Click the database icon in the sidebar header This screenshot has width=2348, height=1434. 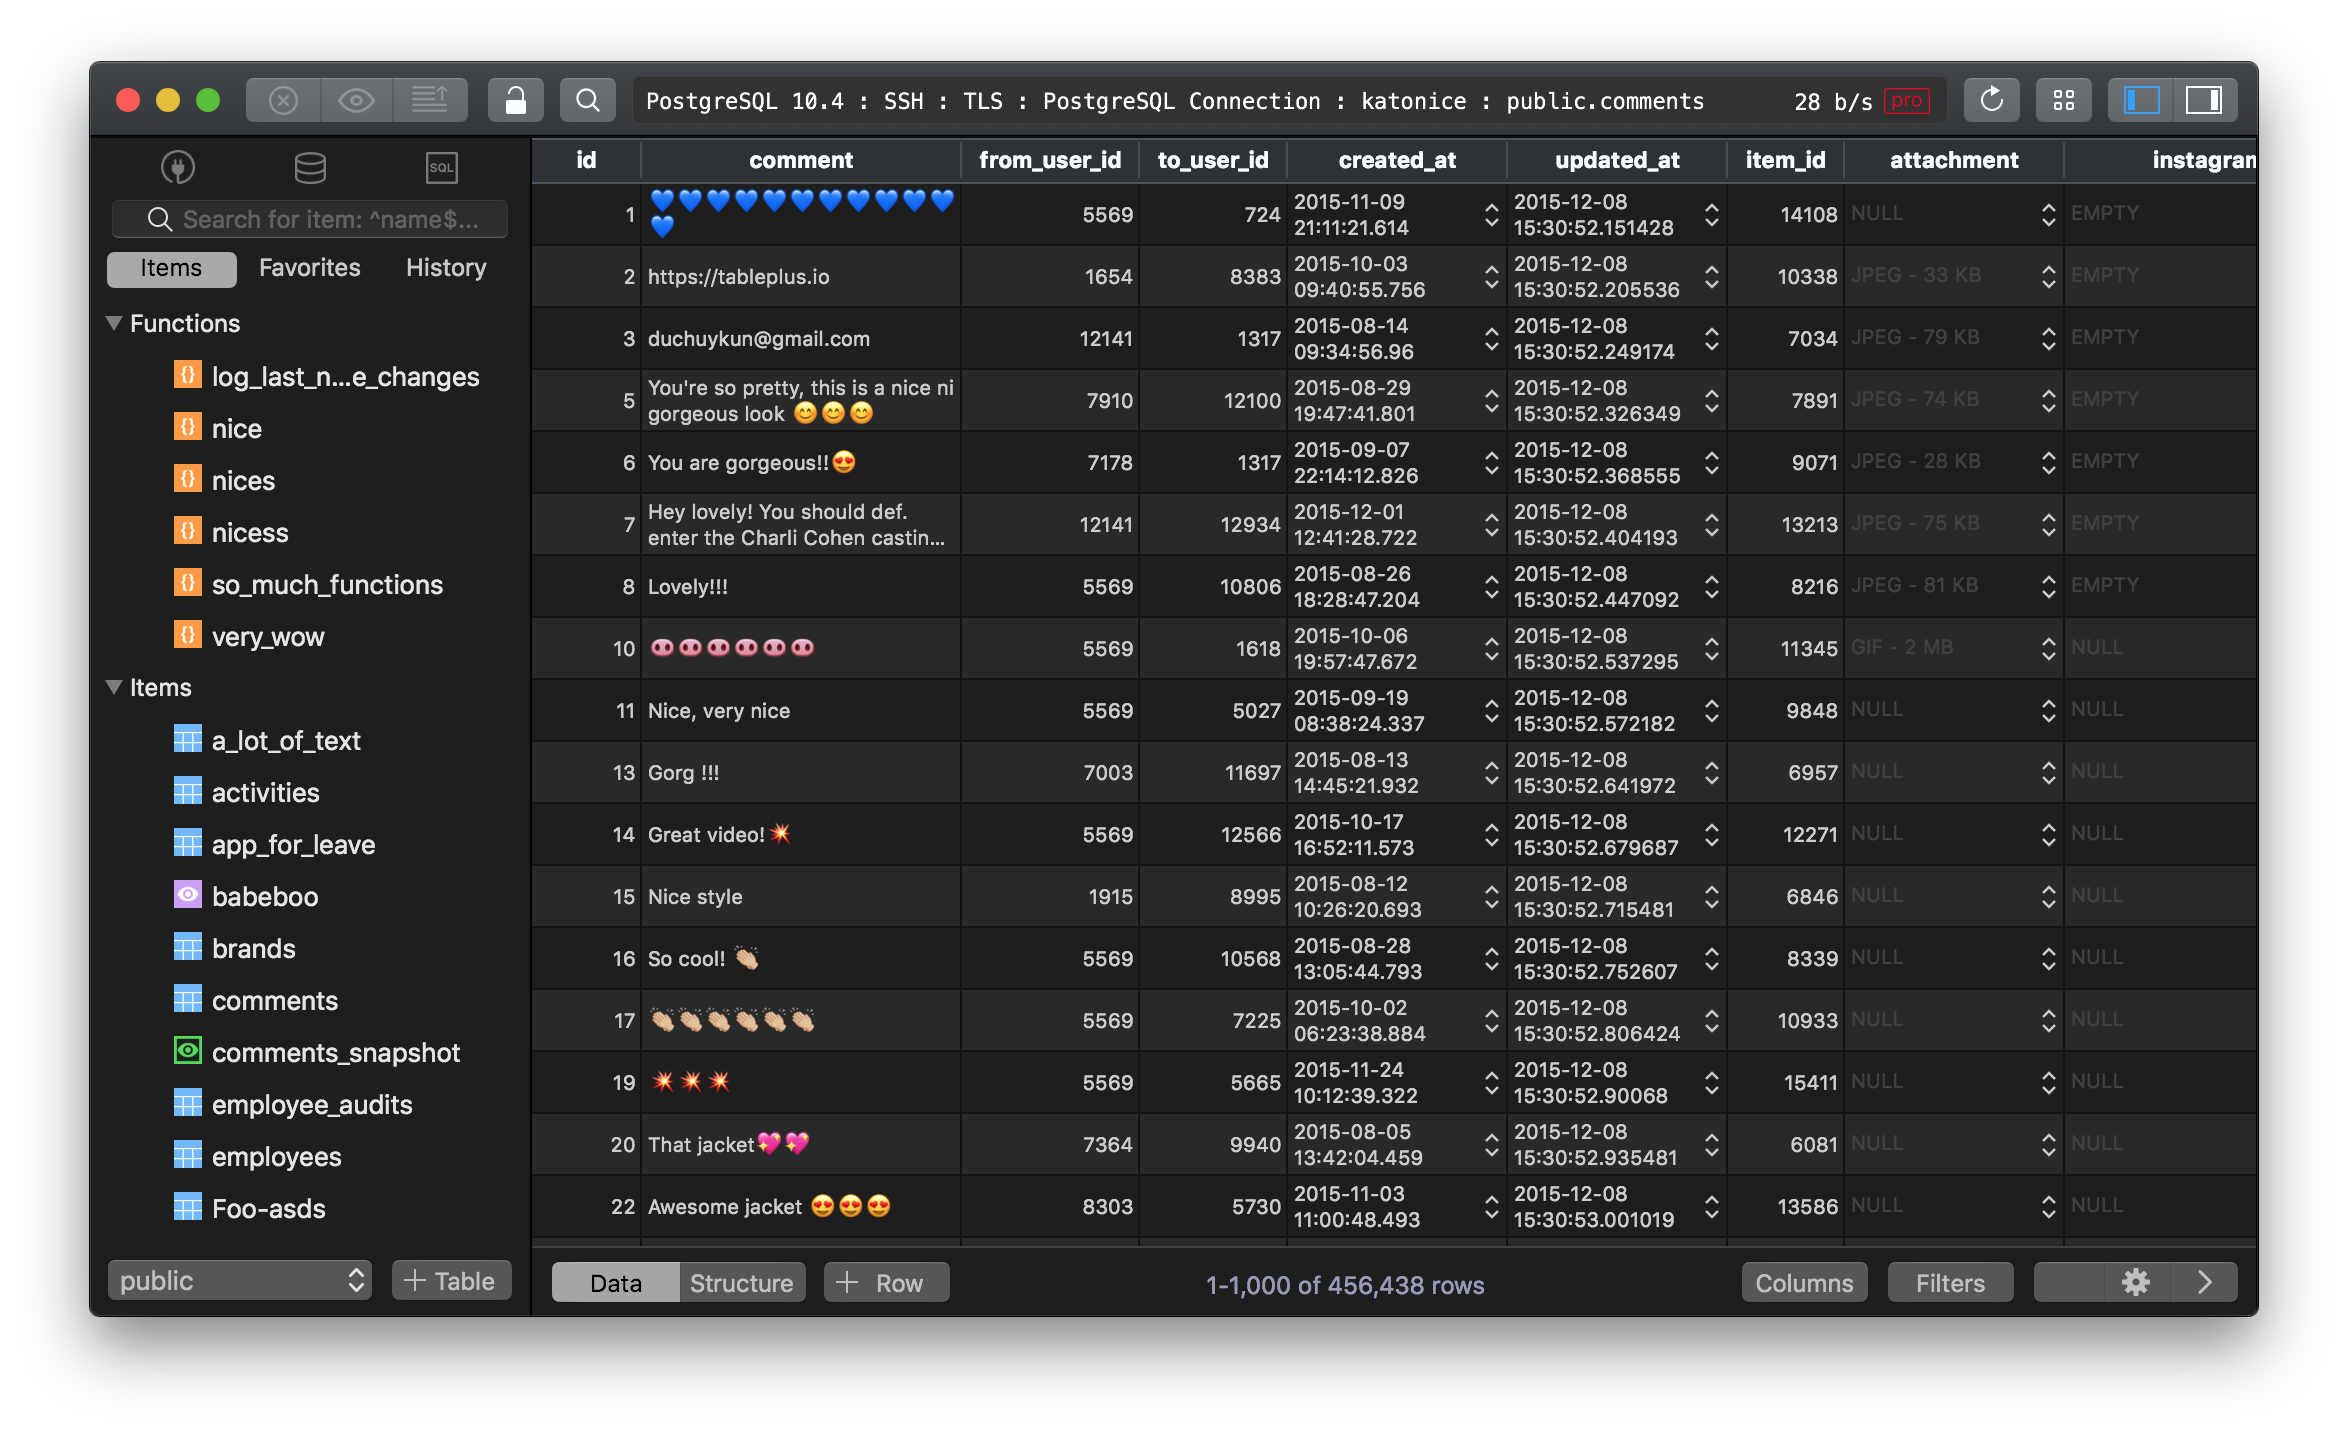pyautogui.click(x=309, y=167)
